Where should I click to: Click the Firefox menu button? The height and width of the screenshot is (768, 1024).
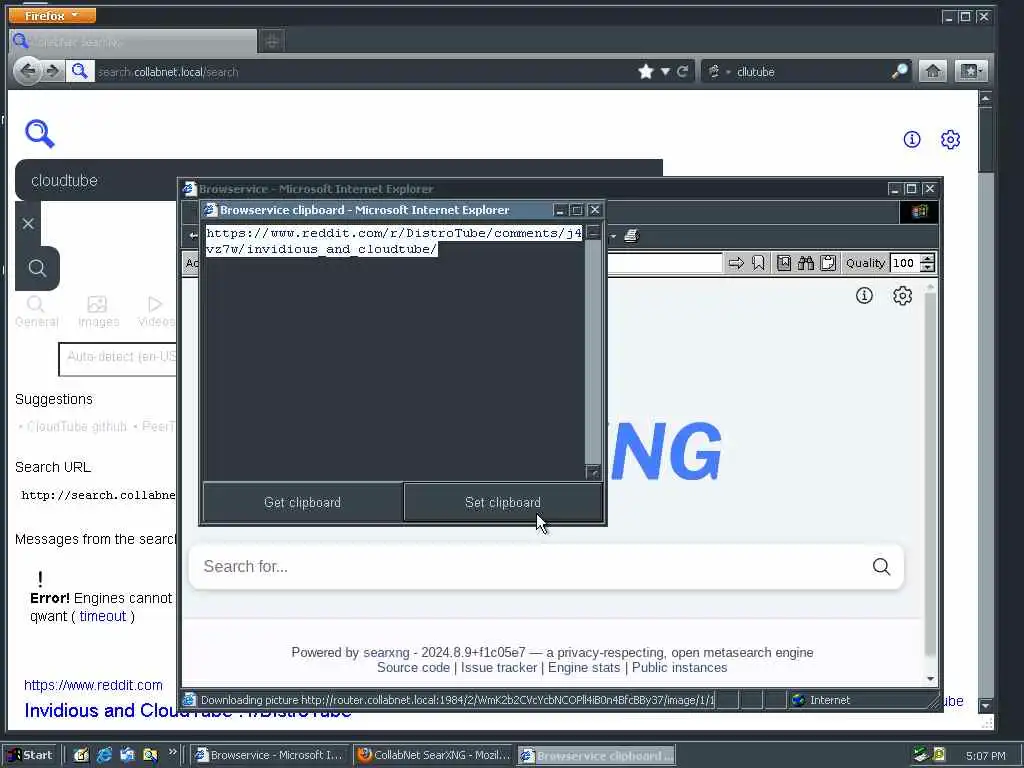(52, 15)
